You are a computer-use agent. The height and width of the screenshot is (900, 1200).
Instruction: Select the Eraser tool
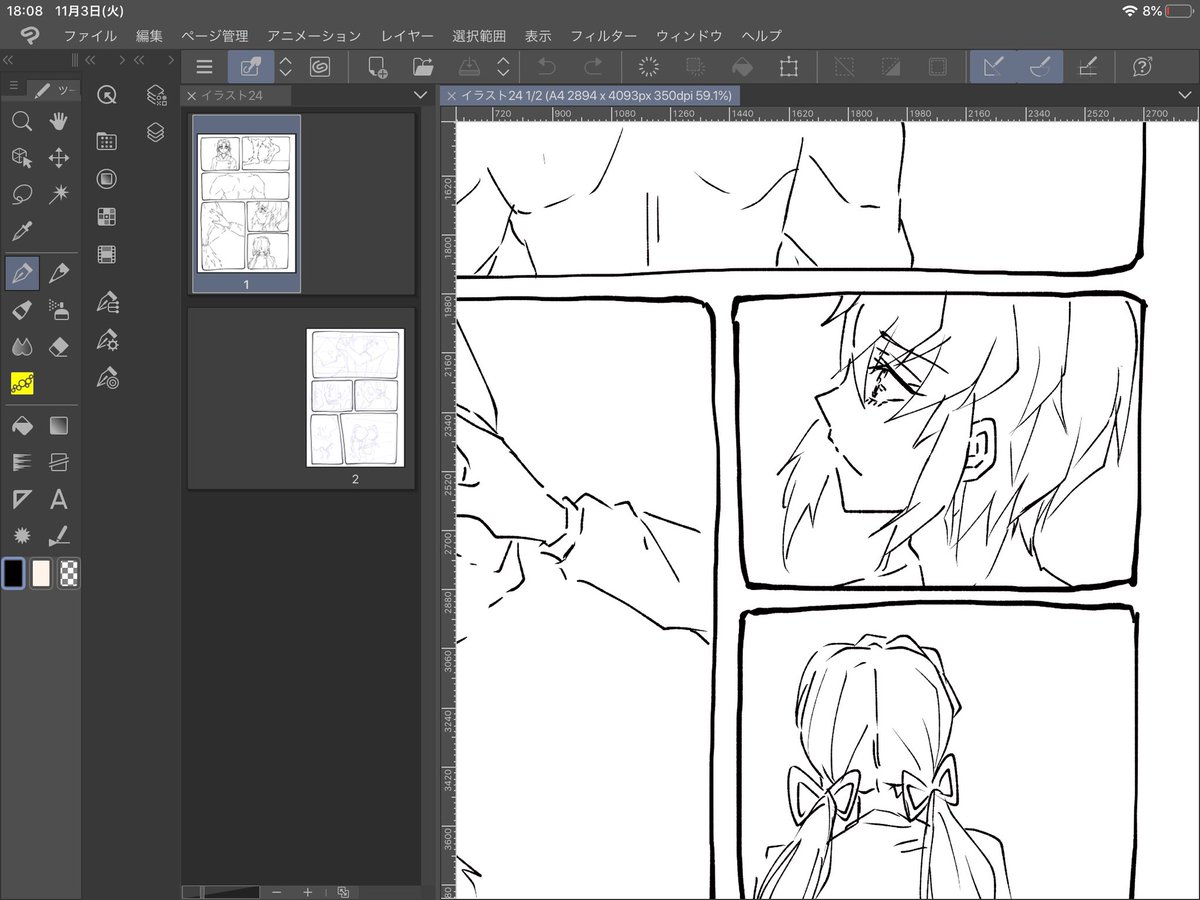[59, 346]
